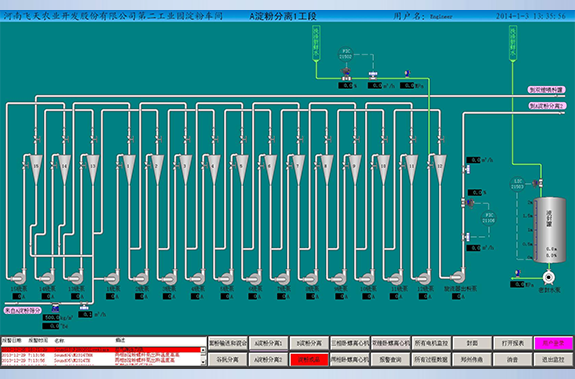Click the 1级泵 pump symbol
Viewport: 575px width, 379px height.
(111, 277)
